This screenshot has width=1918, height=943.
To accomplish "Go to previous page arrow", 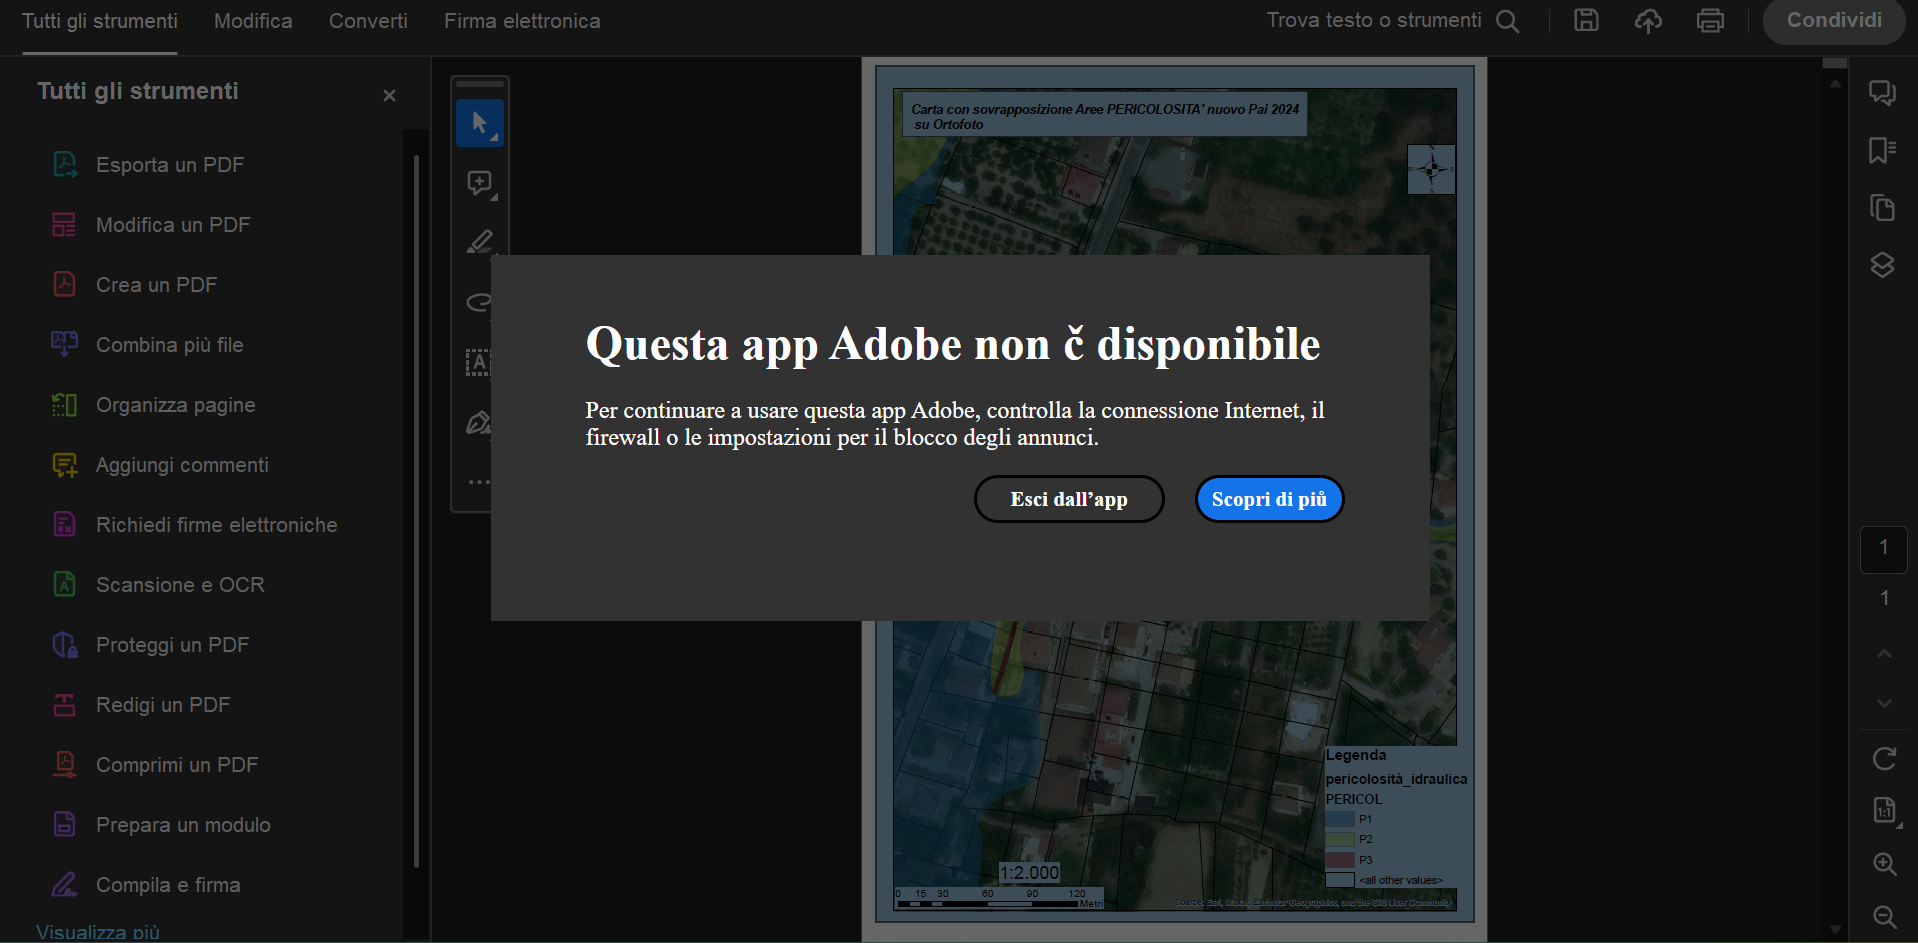I will tap(1884, 654).
